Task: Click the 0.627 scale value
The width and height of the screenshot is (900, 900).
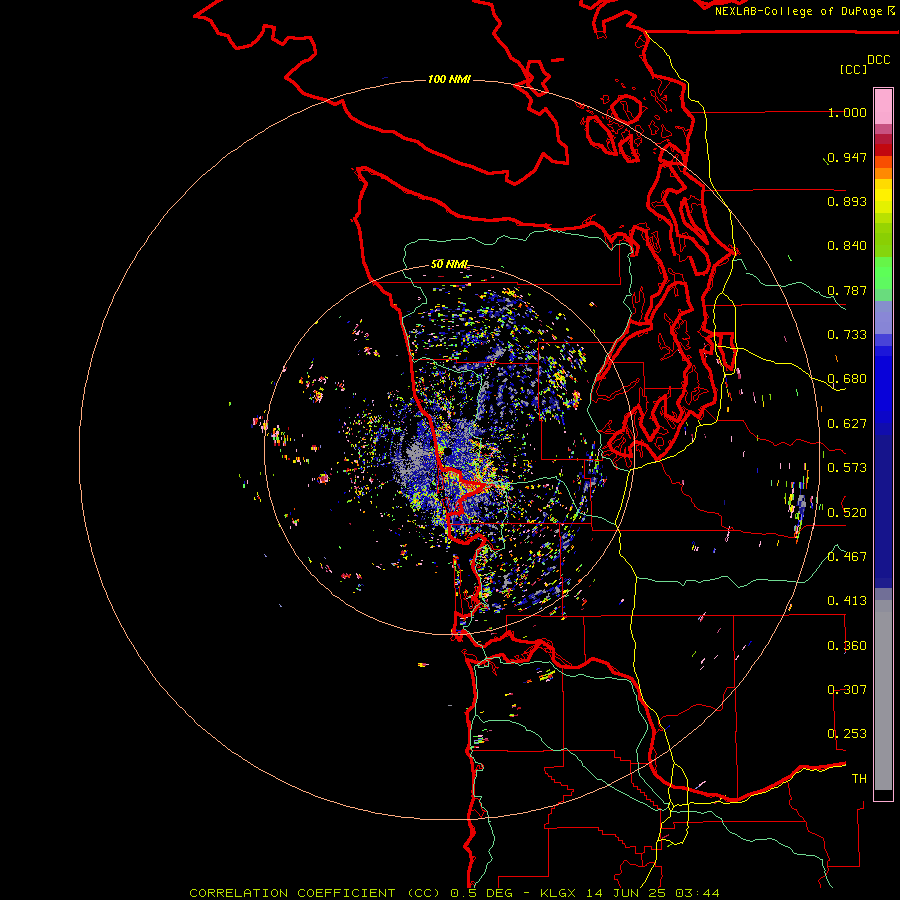Action: click(847, 424)
